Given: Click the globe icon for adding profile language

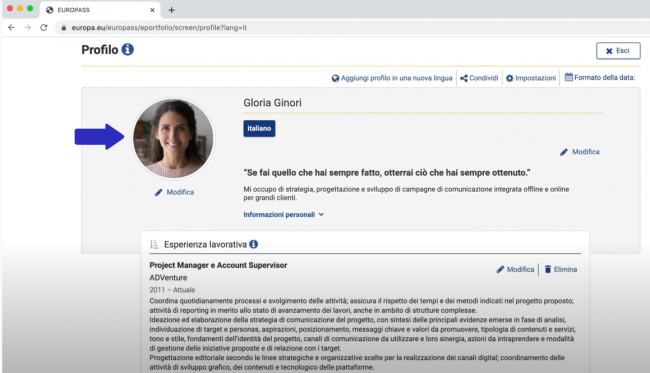Looking at the screenshot, I should [335, 78].
